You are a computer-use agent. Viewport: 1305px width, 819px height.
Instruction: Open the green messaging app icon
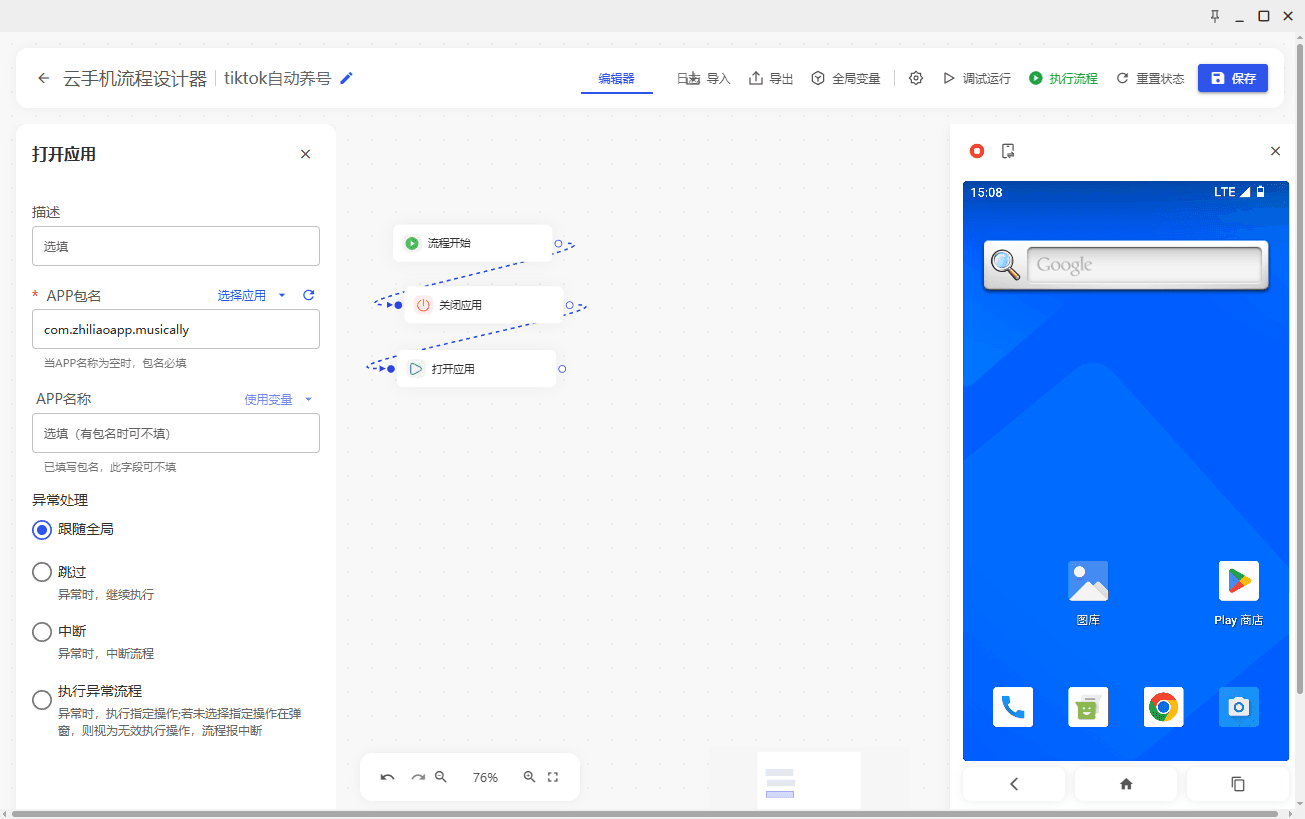tap(1088, 707)
